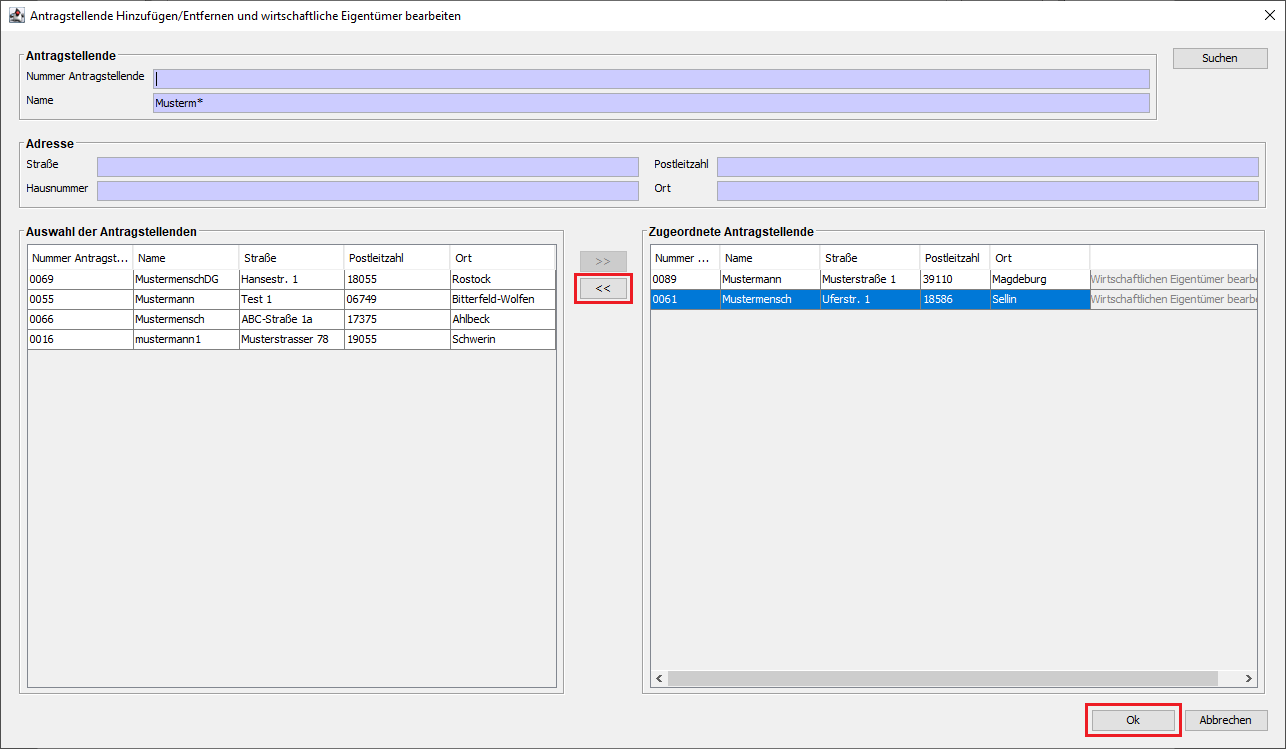The image size is (1286, 749).
Task: Click the Musterstraße 1 cell
Action: (x=870, y=280)
